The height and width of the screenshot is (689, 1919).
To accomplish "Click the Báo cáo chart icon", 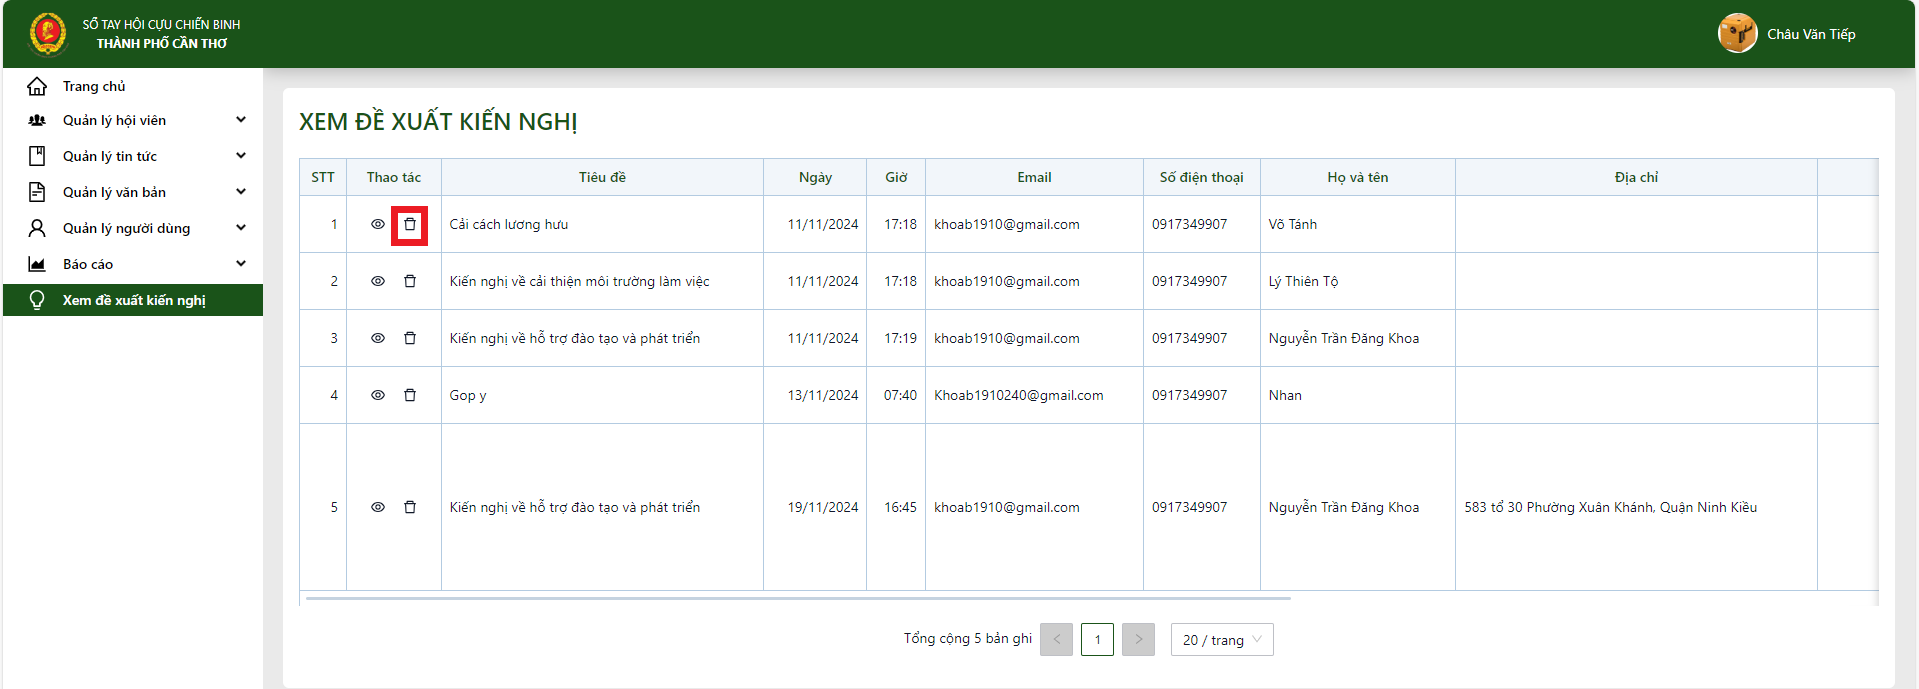I will click(37, 264).
